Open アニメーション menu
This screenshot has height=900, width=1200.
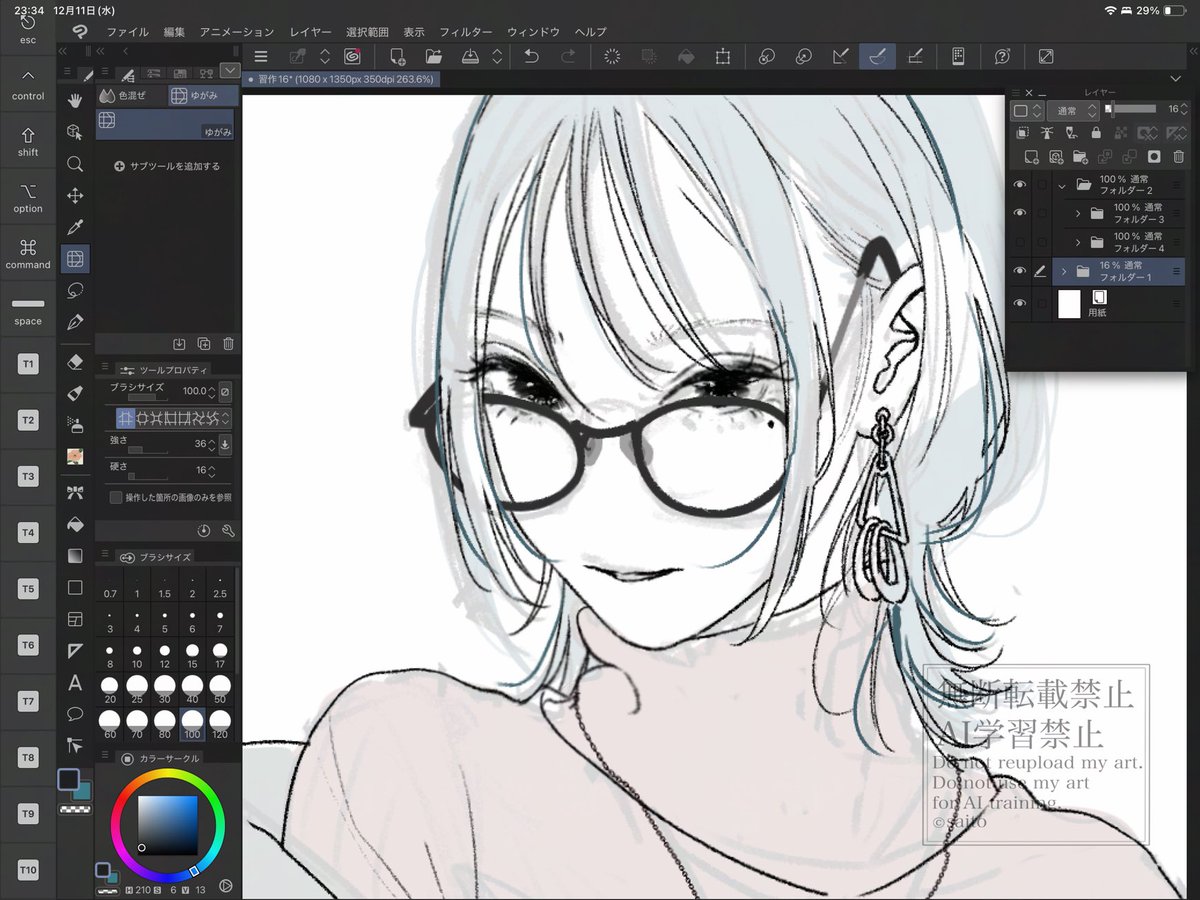236,32
